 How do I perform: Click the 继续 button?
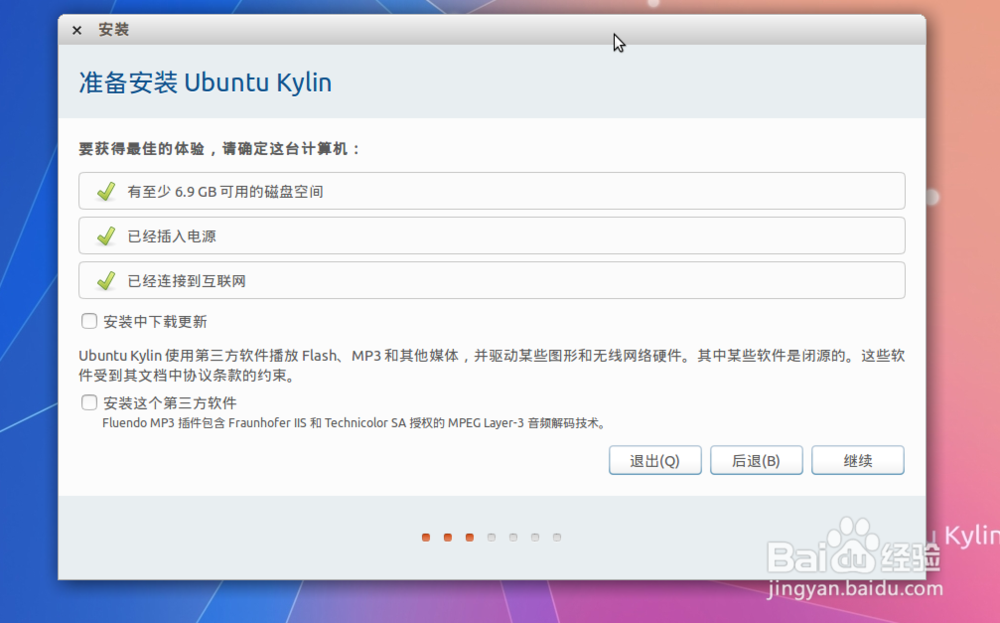click(x=858, y=460)
